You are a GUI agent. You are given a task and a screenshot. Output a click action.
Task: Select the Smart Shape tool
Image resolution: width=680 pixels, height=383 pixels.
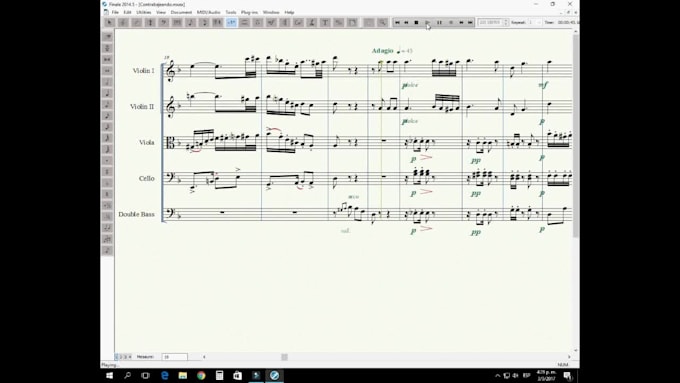coord(245,22)
